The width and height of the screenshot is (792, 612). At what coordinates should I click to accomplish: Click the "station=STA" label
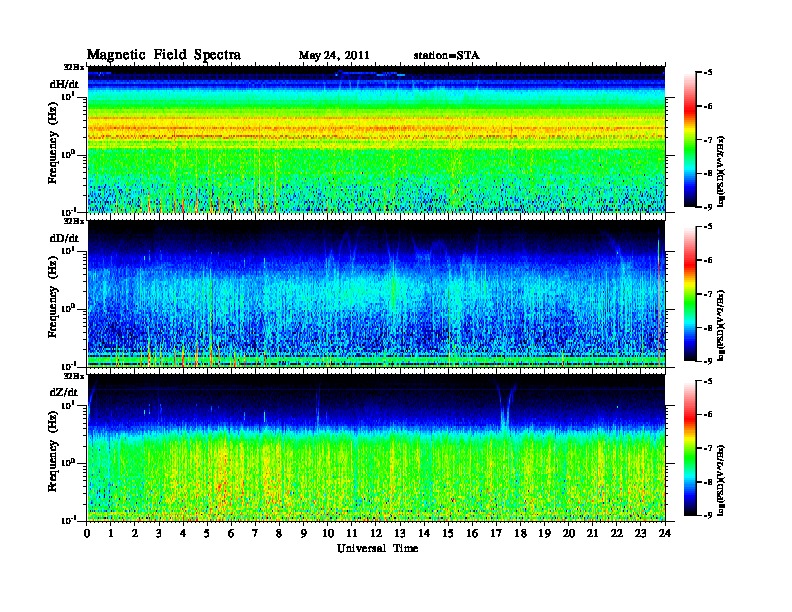[447, 56]
